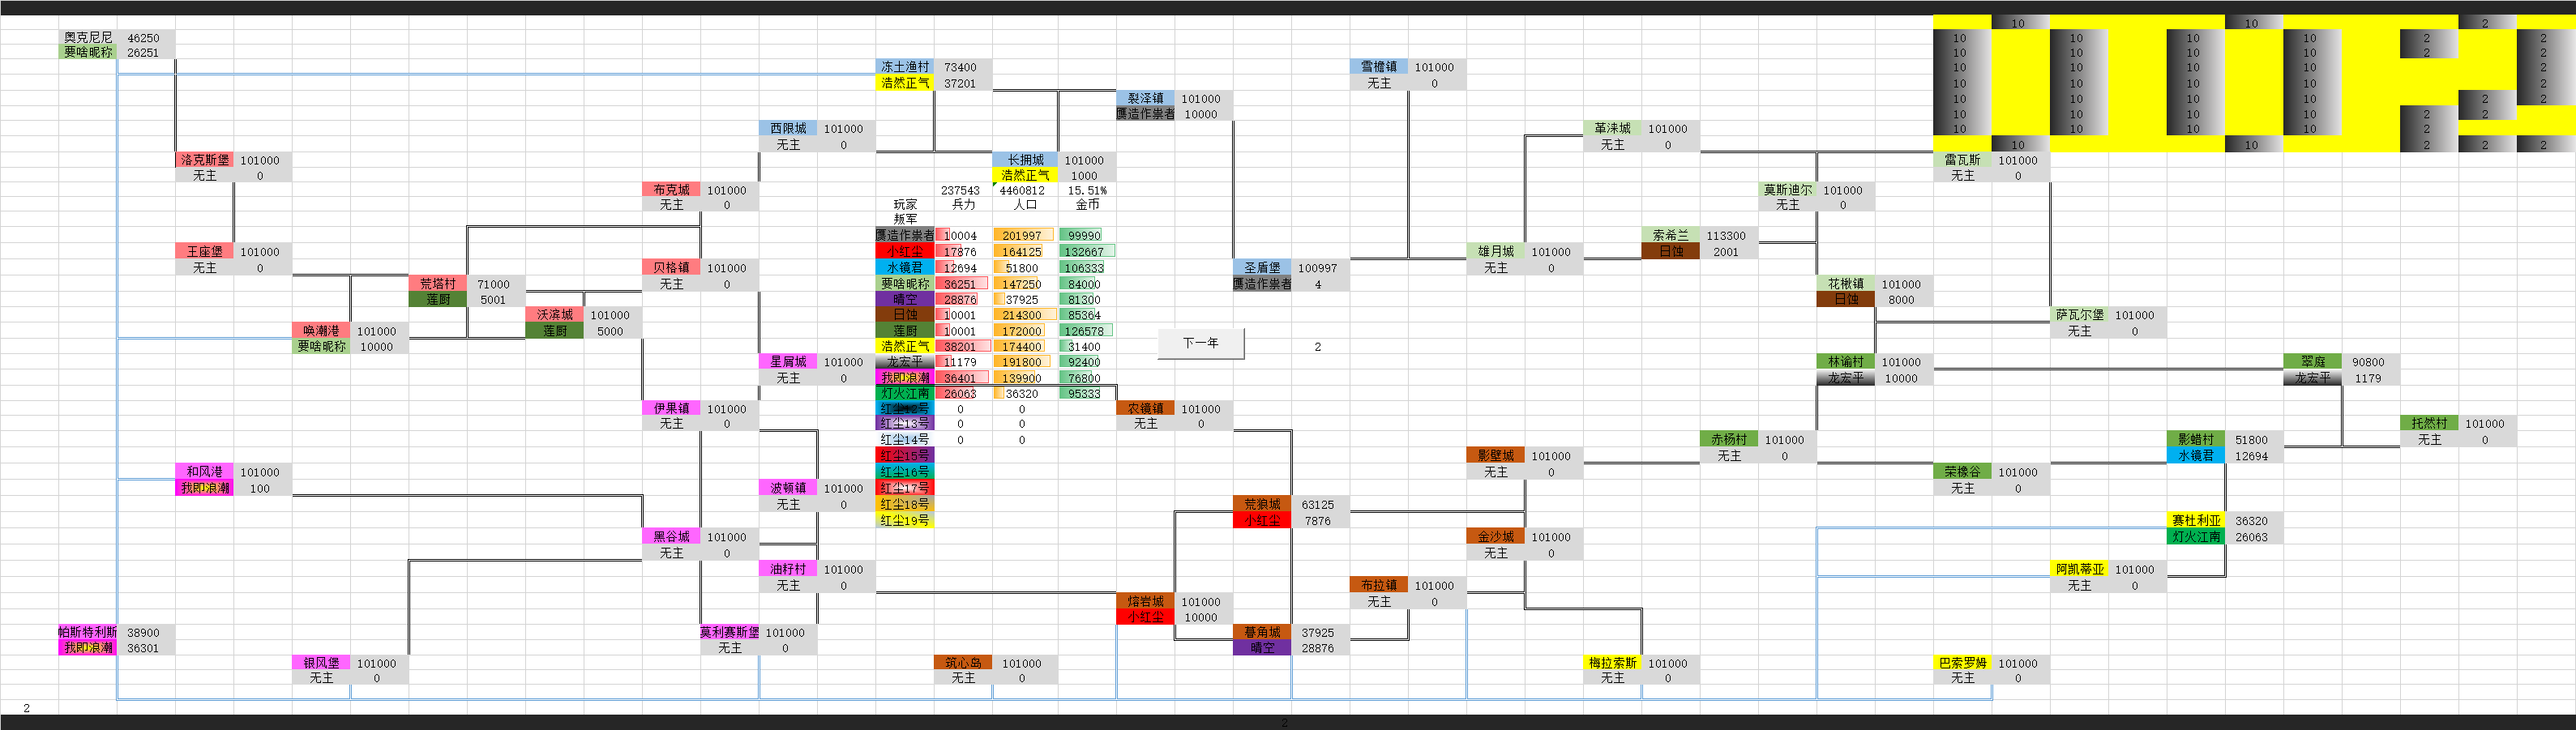Select the 筑心岛 city cell
Viewport: 2576px width, 730px height.
click(x=963, y=663)
